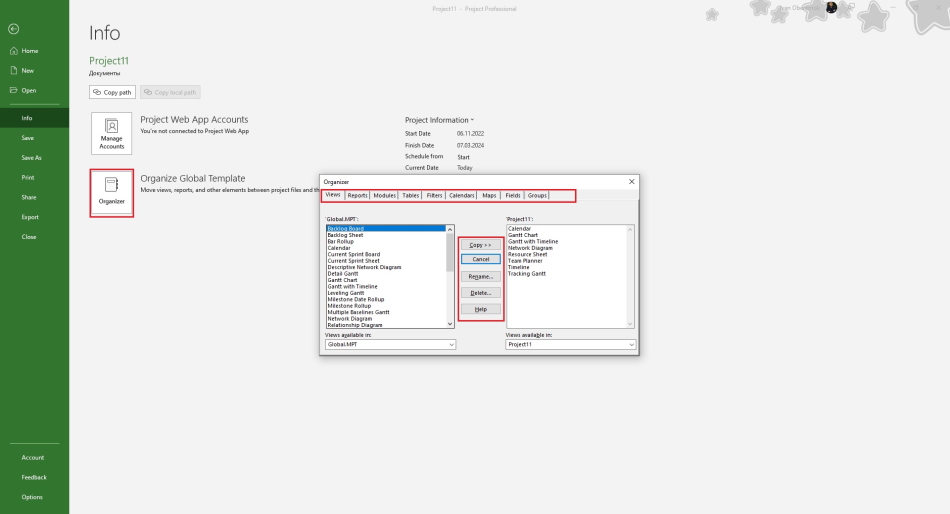Switch to the Views tab in Organizer
The width and height of the screenshot is (950, 514).
[333, 195]
